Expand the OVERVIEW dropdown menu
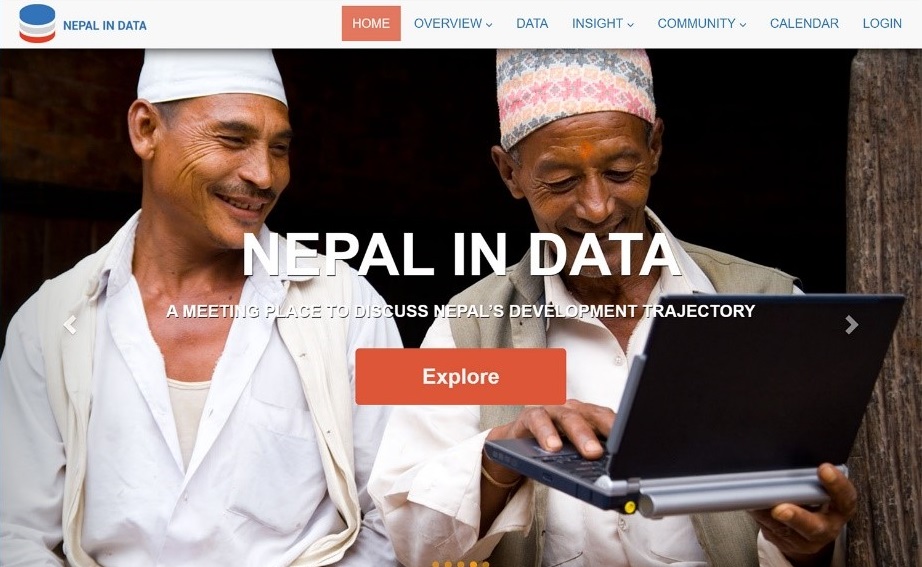922x567 pixels. coord(453,24)
